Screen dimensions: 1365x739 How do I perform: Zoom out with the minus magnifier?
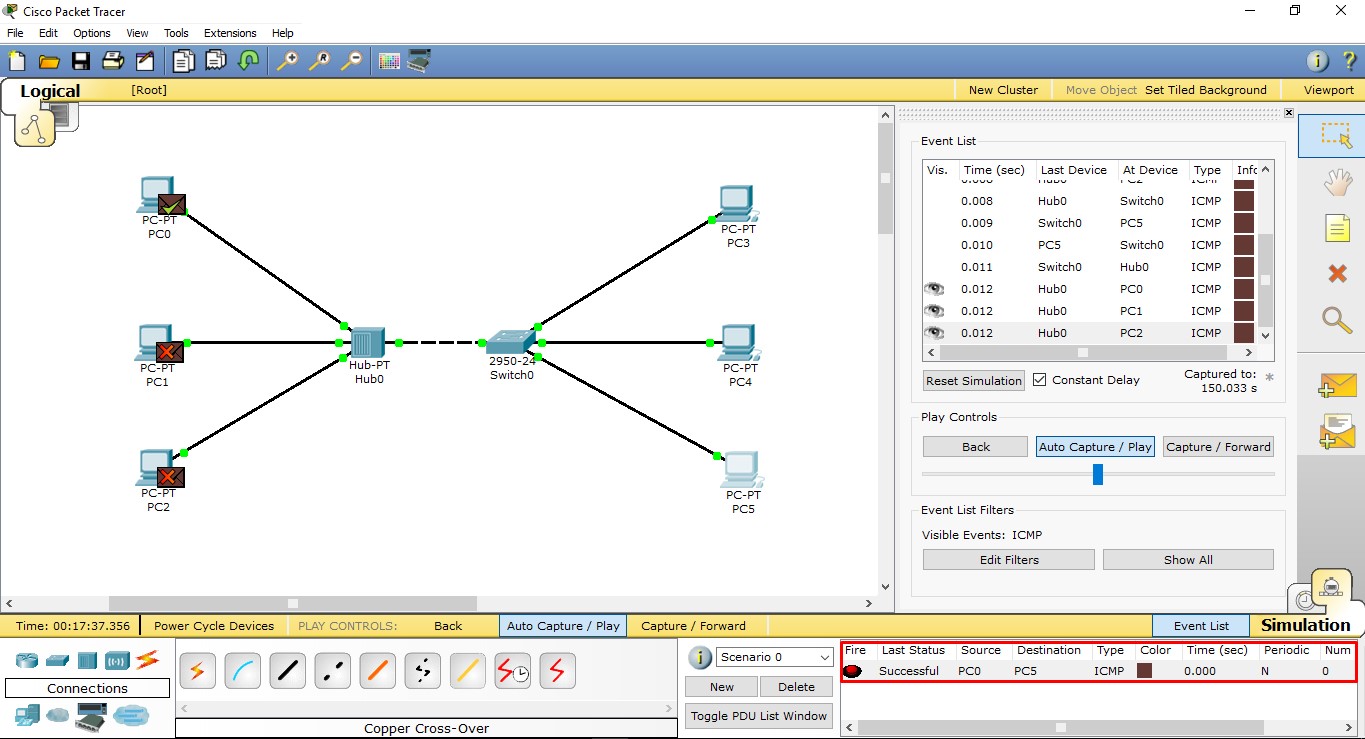point(351,61)
